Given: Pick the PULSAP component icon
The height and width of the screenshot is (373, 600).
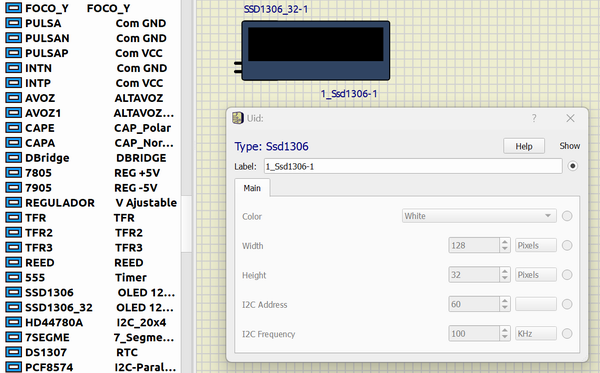Looking at the screenshot, I should coord(13,53).
